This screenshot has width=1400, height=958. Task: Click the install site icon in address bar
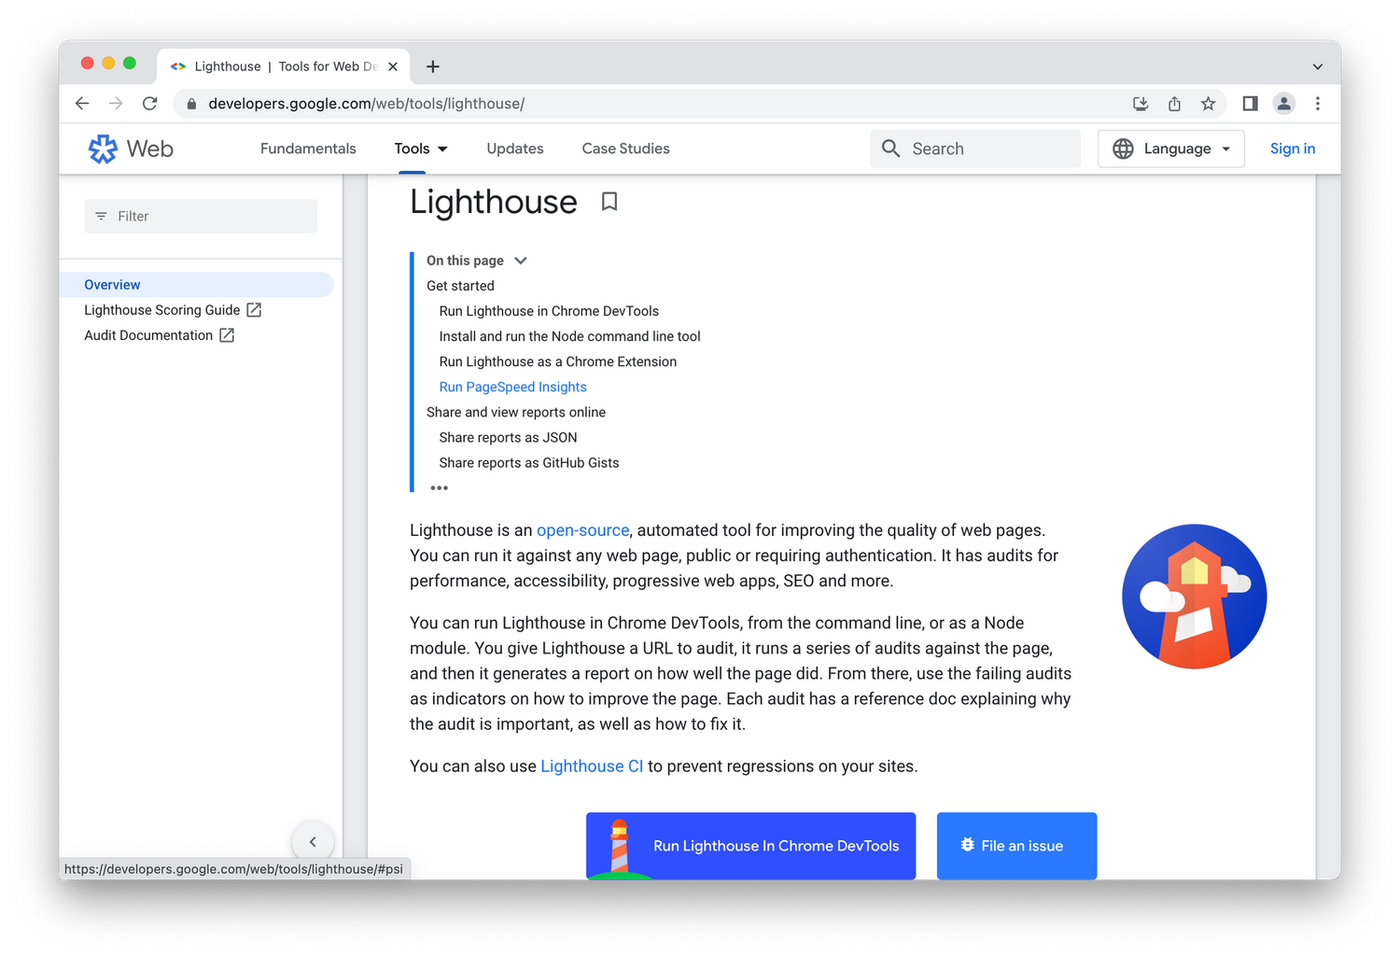(x=1140, y=103)
